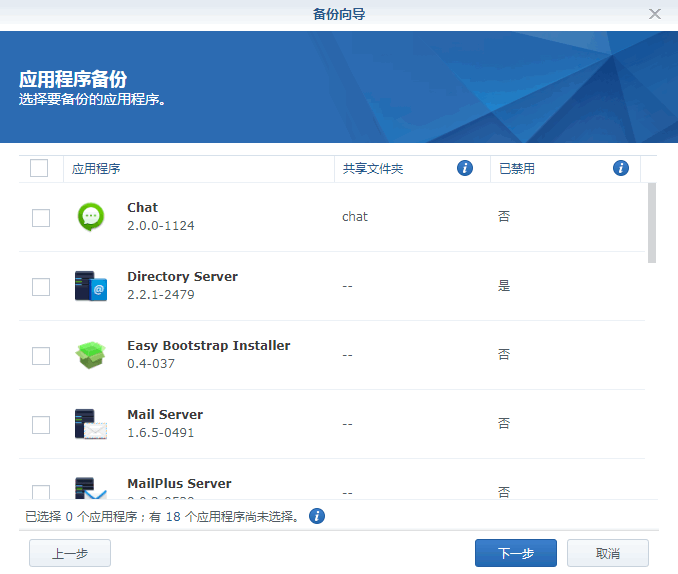Click the 备份向导 window title
Image resolution: width=678 pixels, height=574 pixels.
[x=339, y=14]
